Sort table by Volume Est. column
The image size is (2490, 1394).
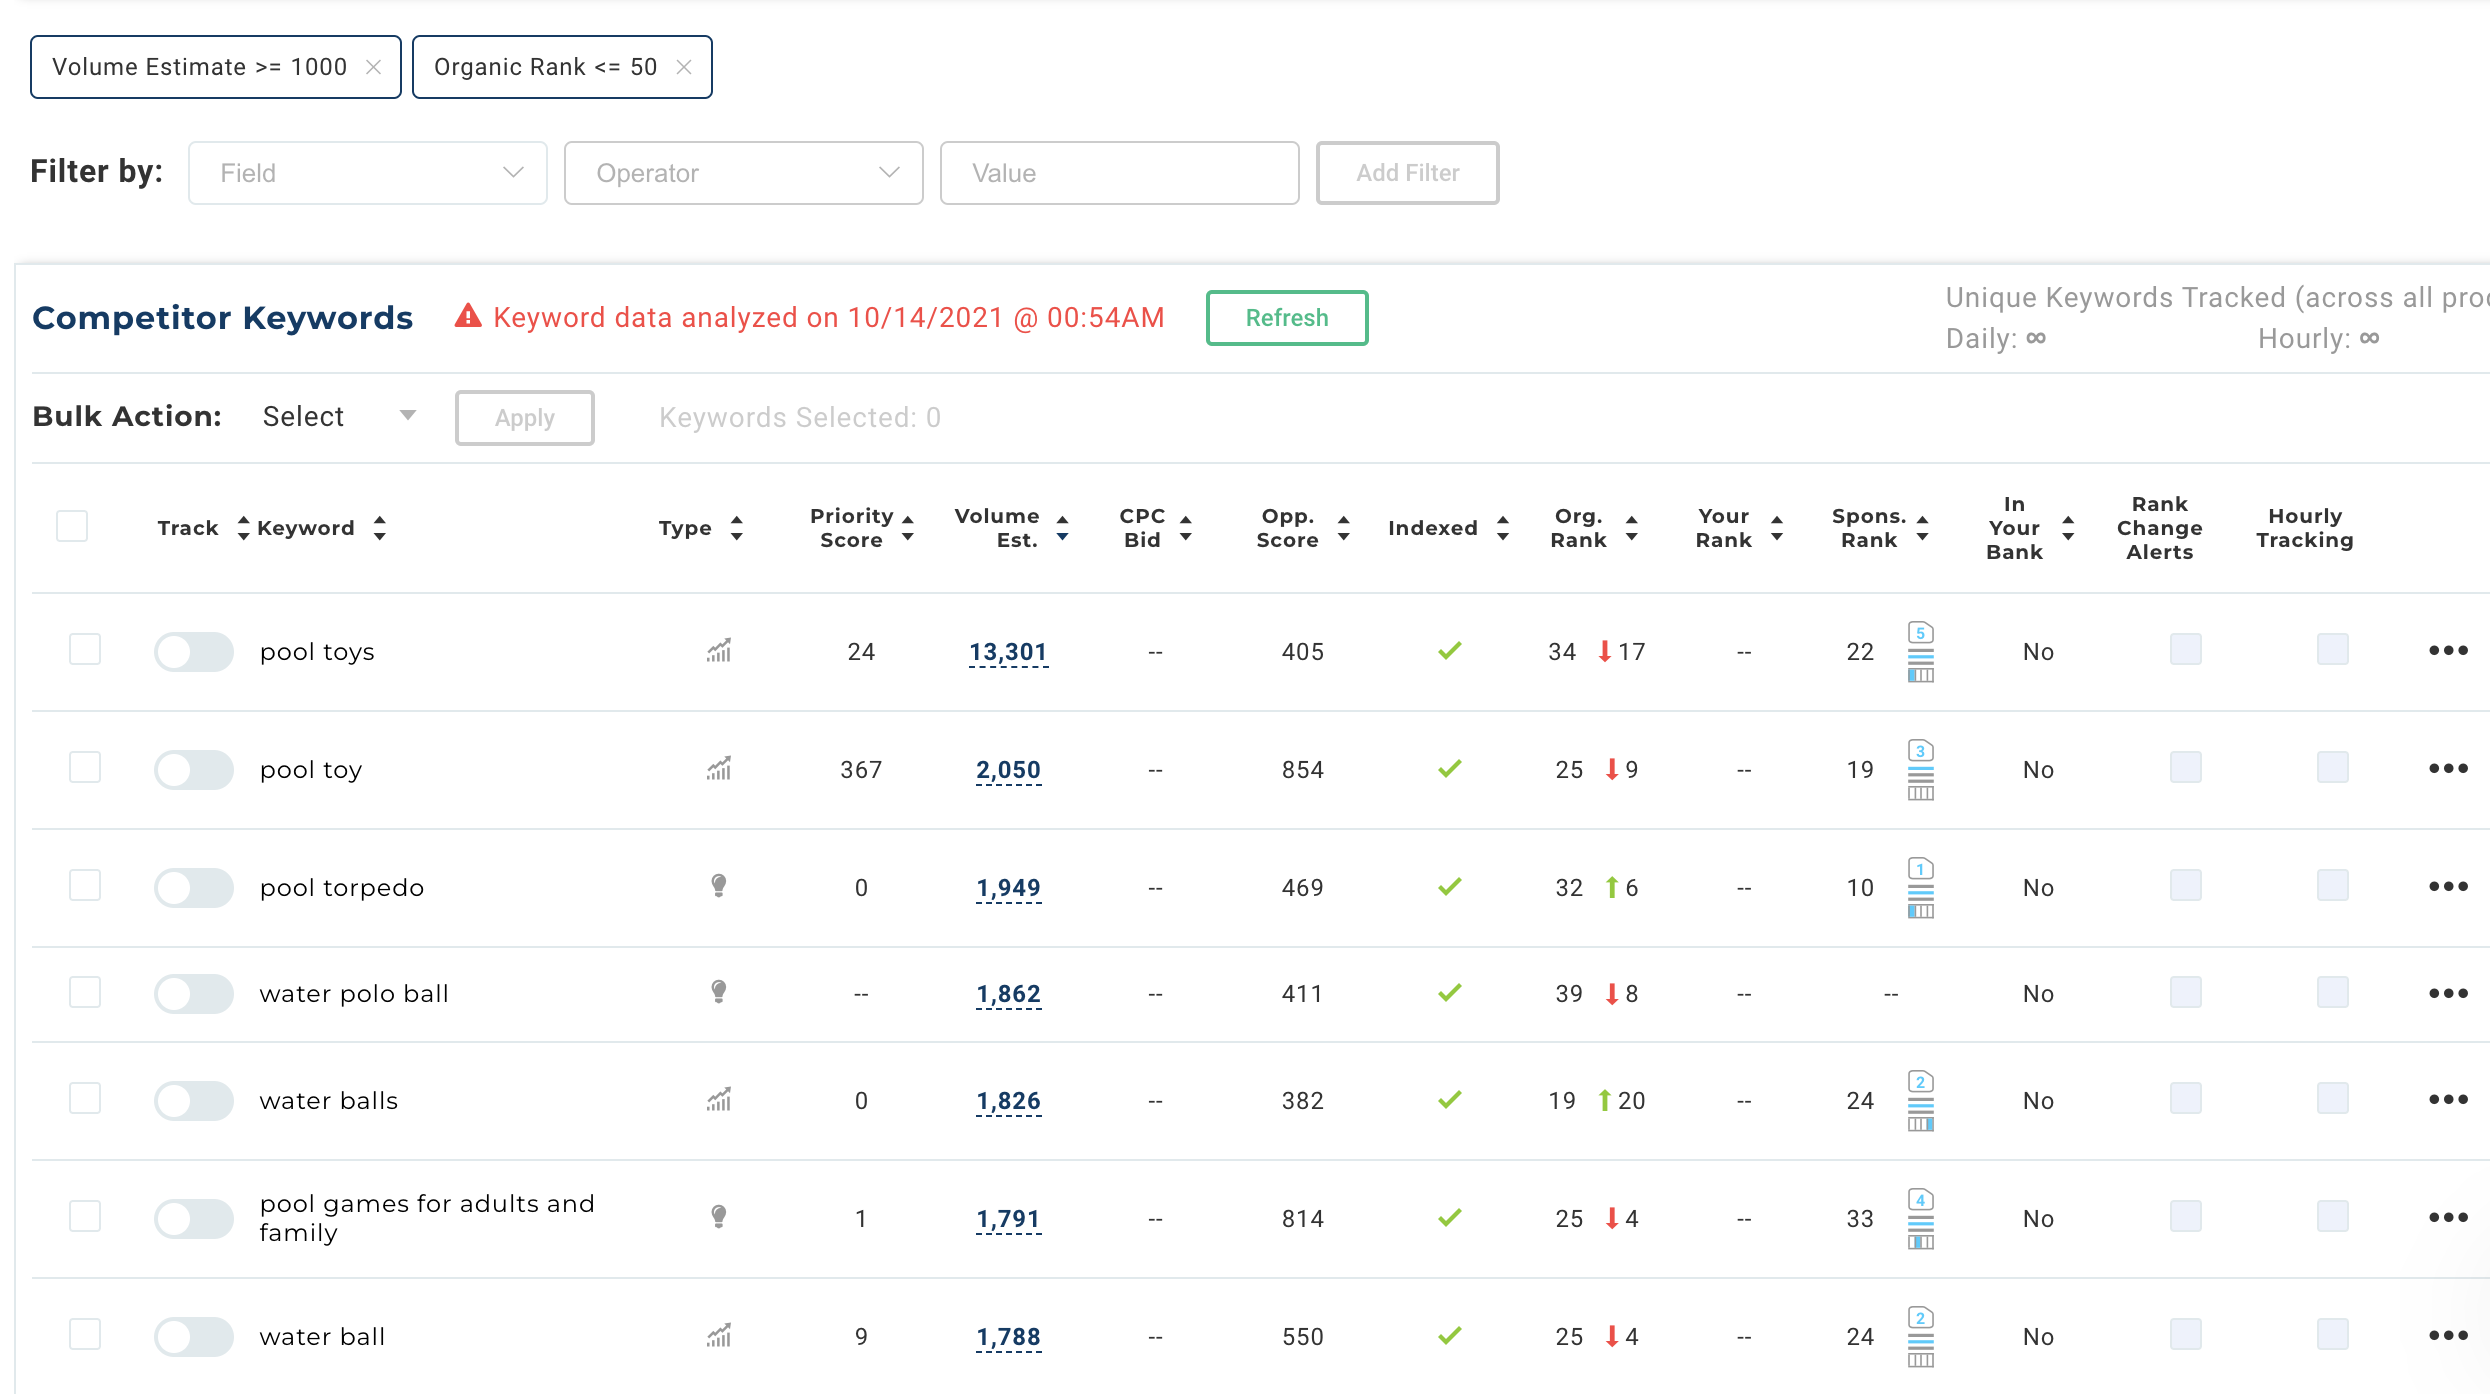1062,528
